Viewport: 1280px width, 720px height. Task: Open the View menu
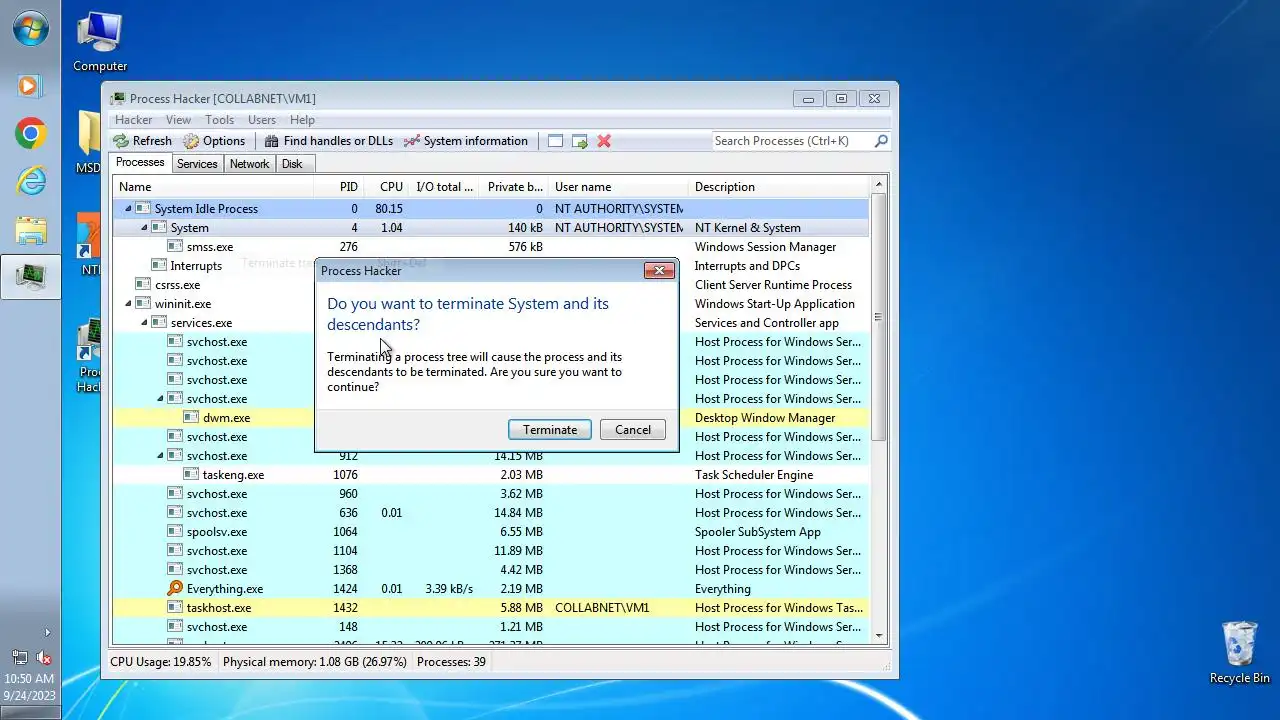178,120
